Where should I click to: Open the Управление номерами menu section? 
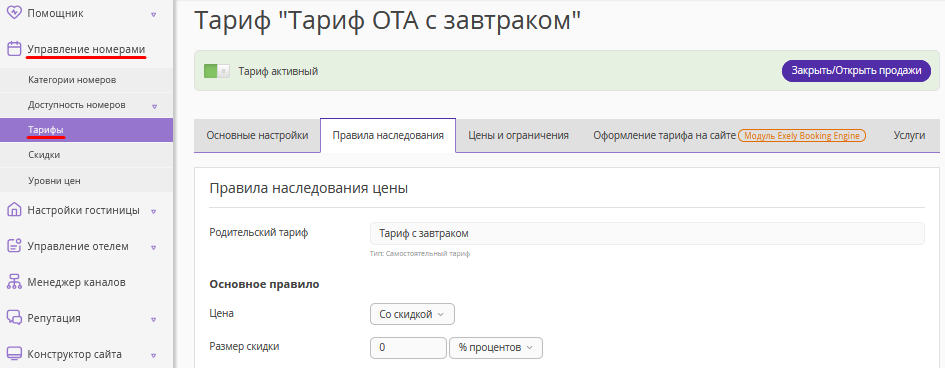coord(86,49)
